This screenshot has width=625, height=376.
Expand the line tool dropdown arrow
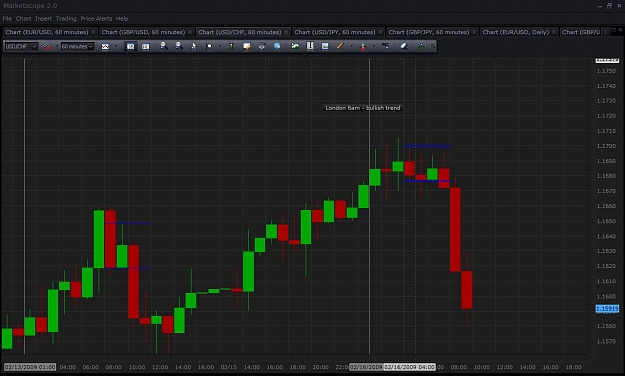pos(351,47)
